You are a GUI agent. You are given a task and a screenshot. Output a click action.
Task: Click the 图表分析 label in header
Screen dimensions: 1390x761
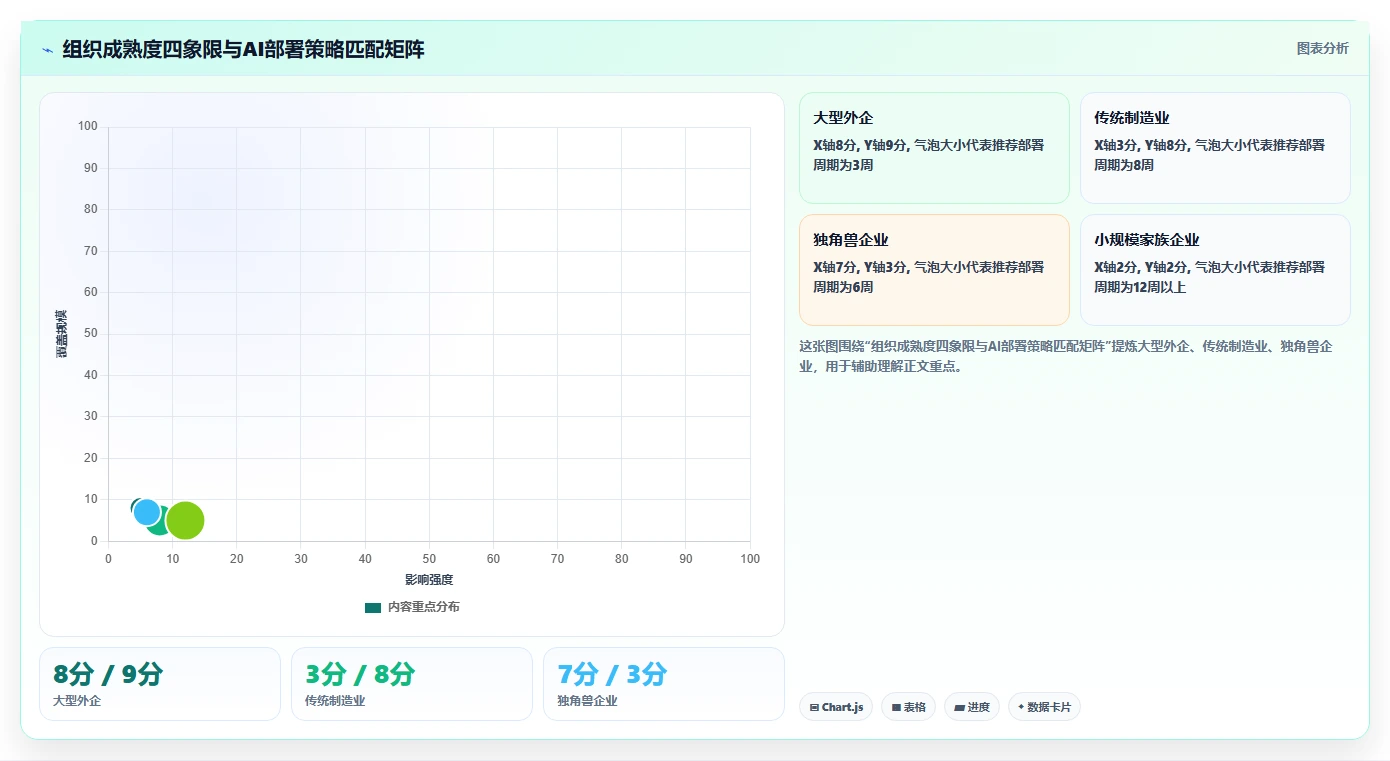(1322, 48)
